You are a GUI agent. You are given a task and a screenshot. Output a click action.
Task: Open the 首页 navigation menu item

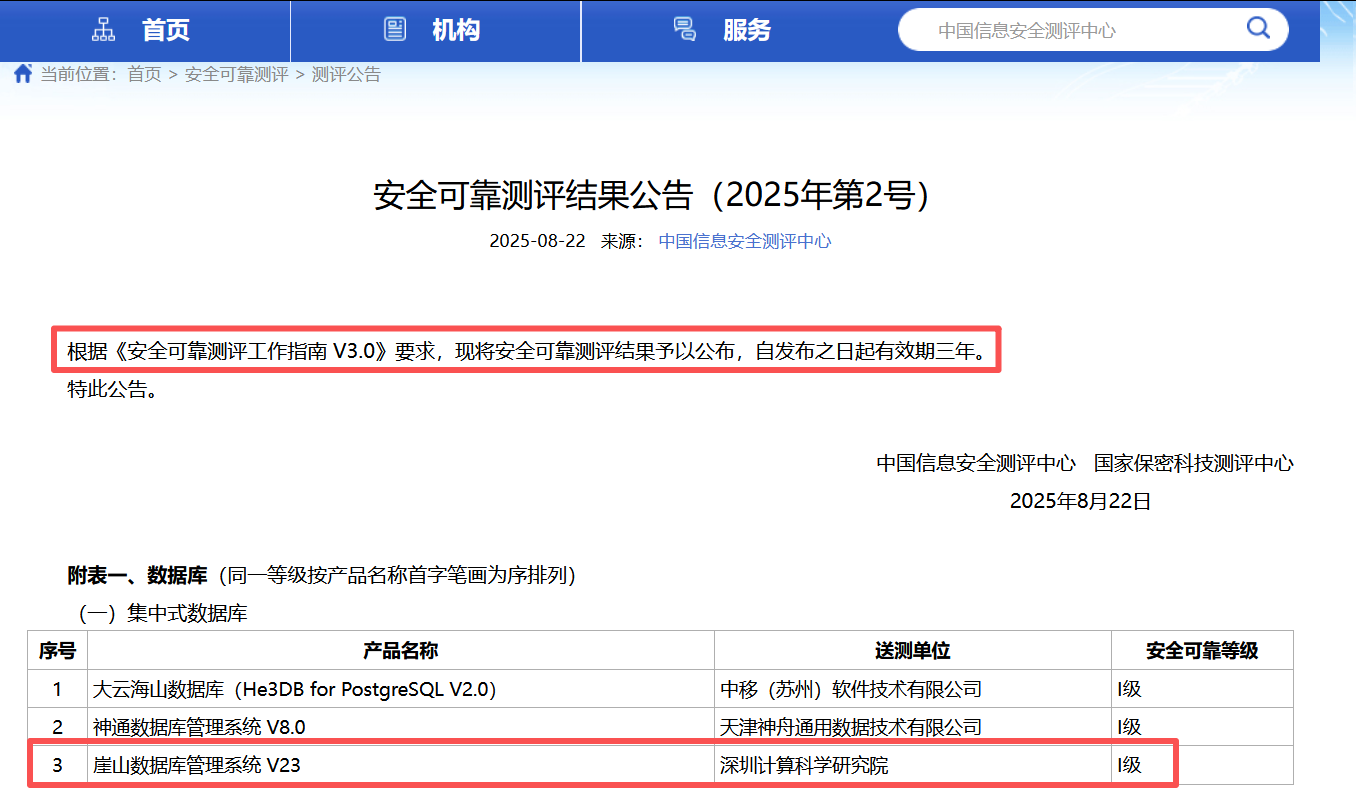(165, 31)
